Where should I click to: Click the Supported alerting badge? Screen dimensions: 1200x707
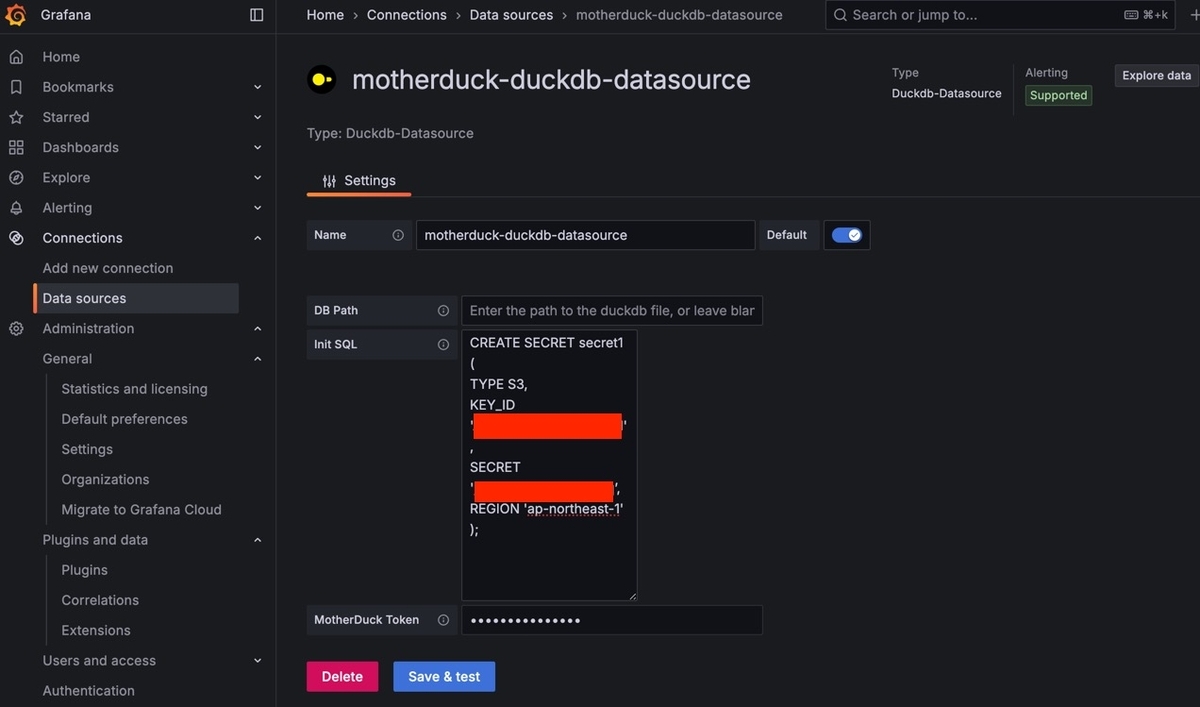tap(1058, 95)
